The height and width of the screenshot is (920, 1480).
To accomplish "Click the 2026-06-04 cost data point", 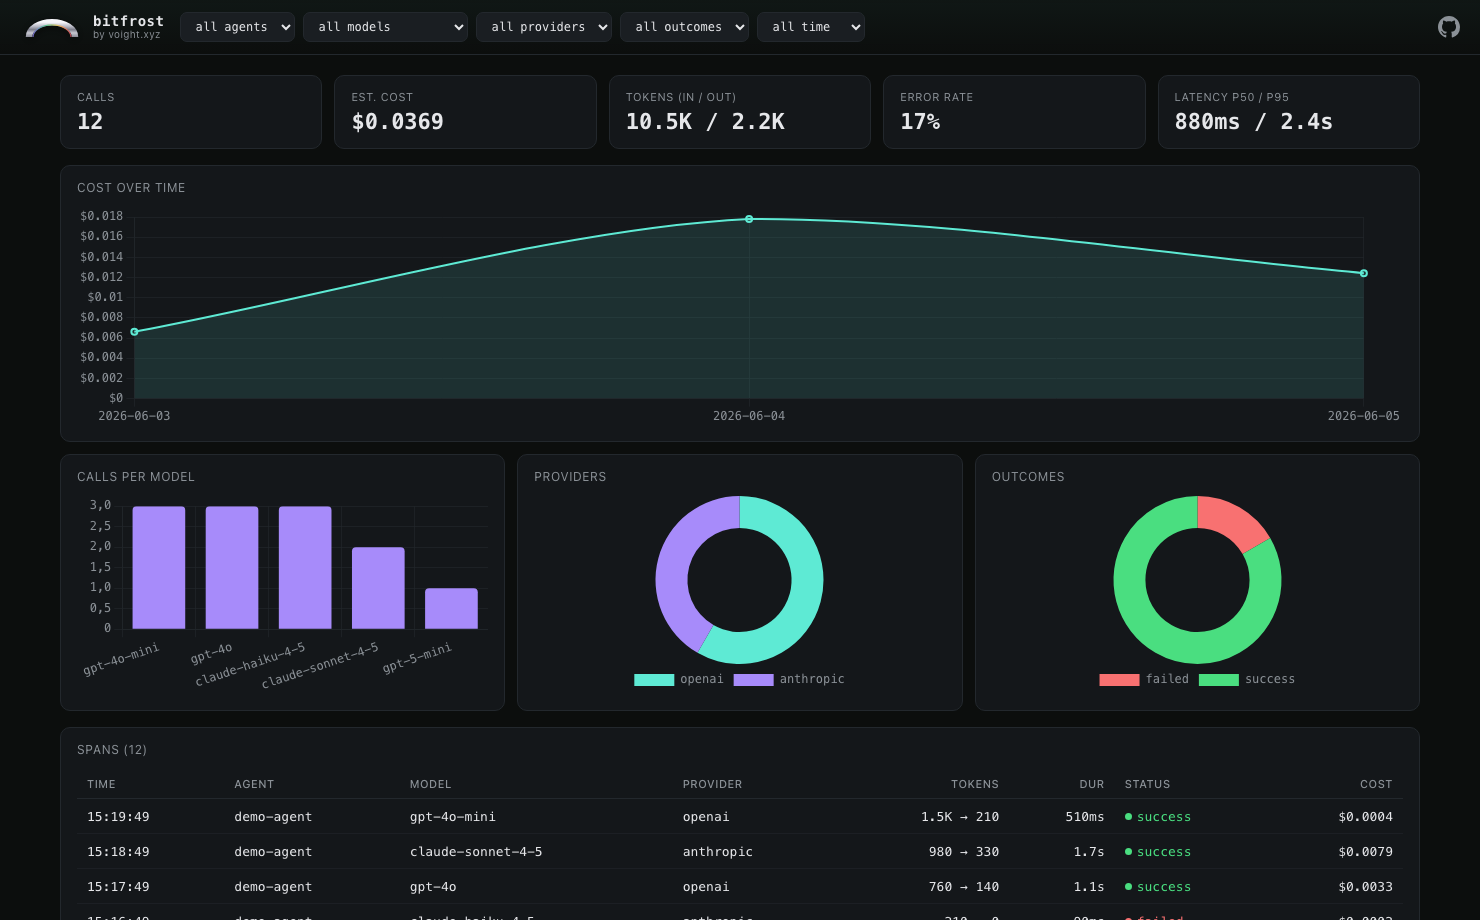I will click(749, 219).
